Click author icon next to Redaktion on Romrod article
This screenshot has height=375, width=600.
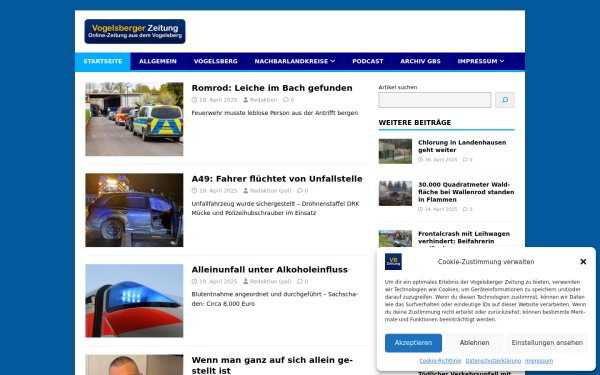click(x=246, y=100)
